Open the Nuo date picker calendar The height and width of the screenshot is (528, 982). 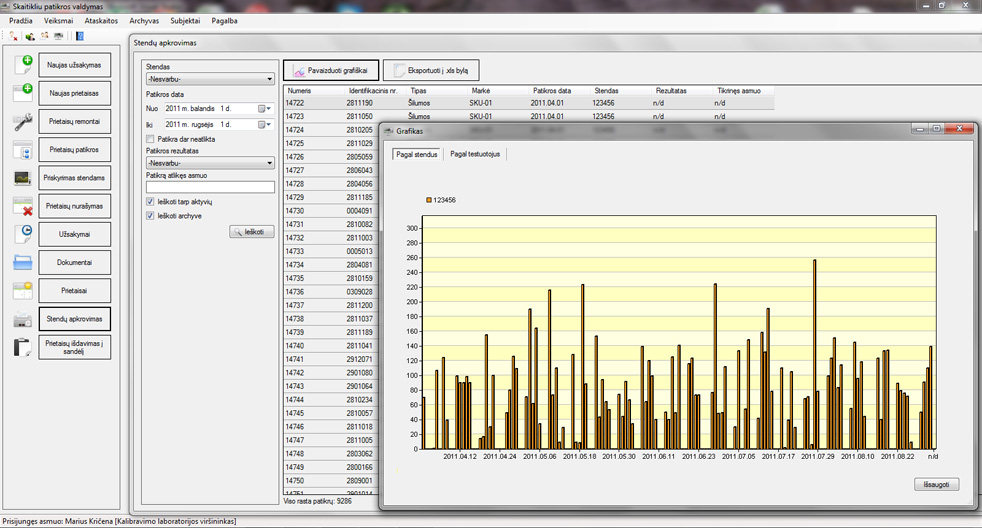click(264, 108)
